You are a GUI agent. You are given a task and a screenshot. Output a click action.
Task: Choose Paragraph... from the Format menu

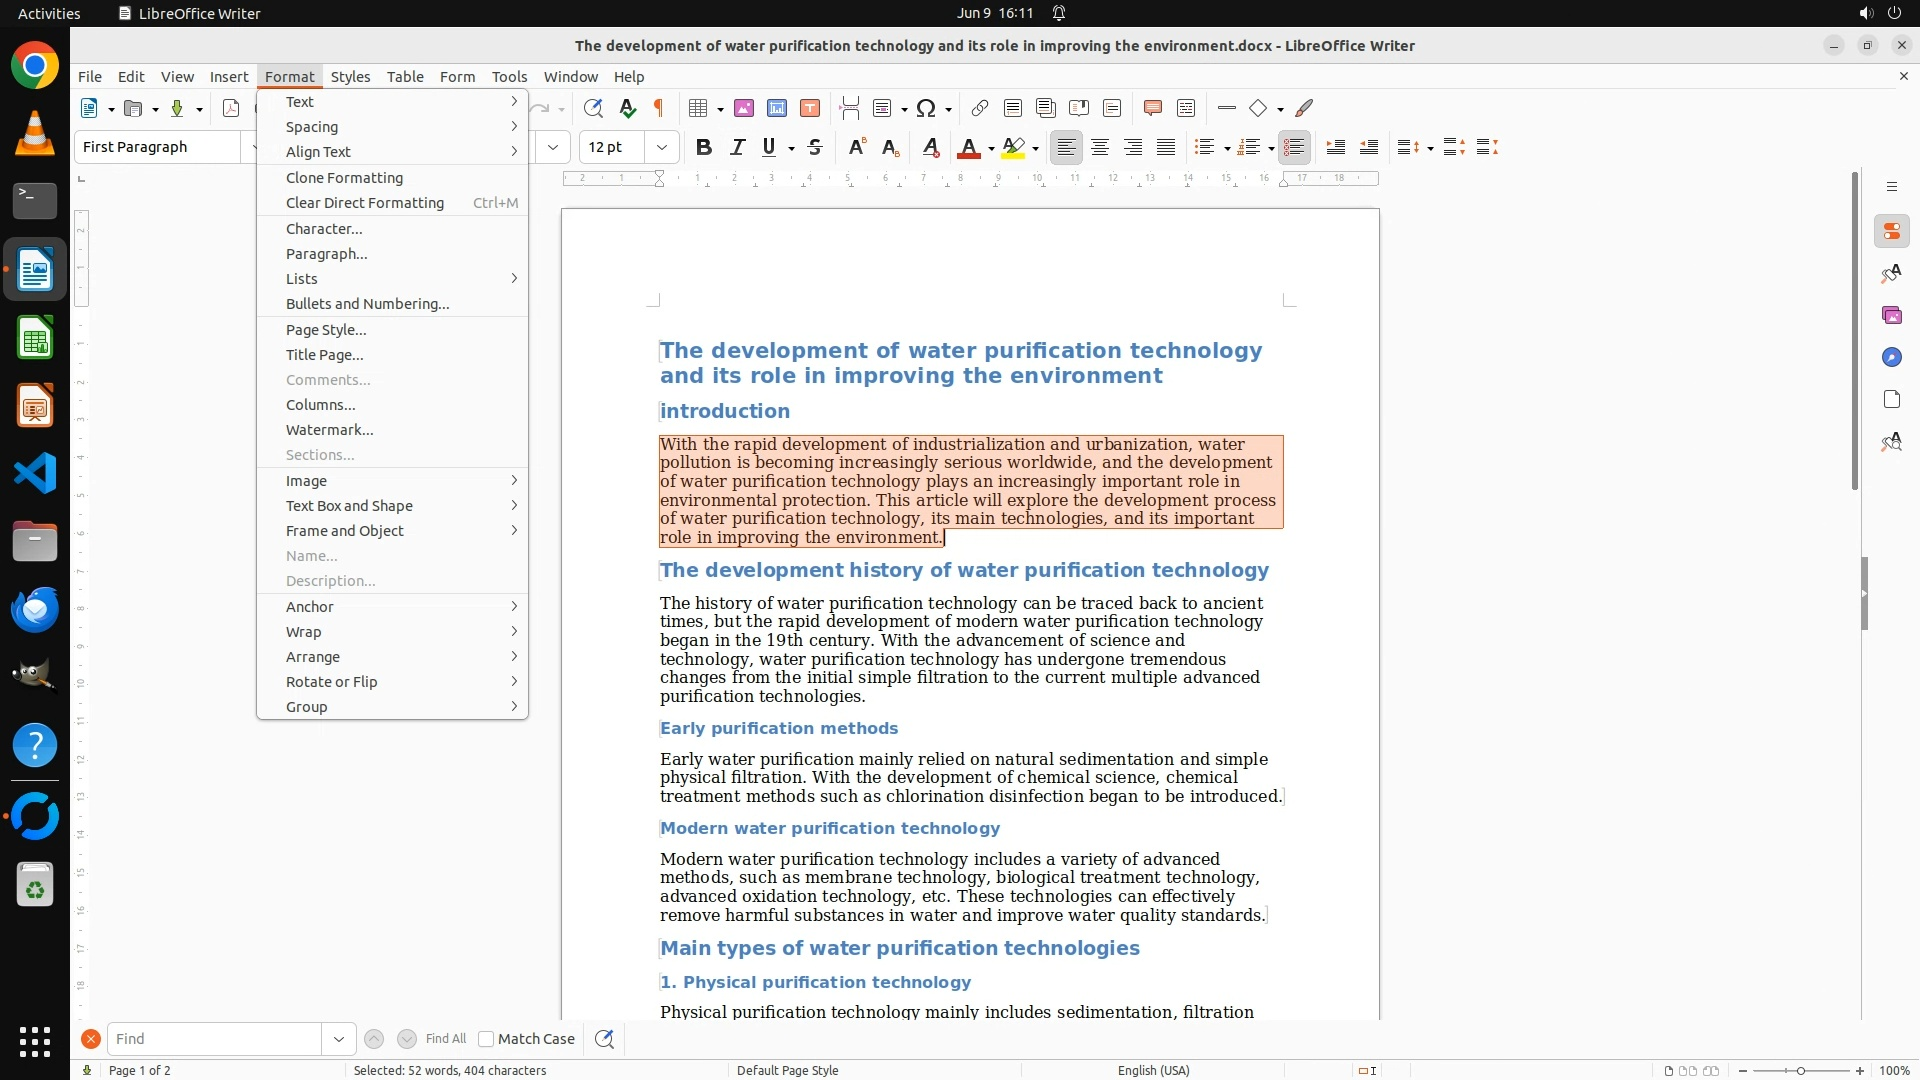pos(327,254)
